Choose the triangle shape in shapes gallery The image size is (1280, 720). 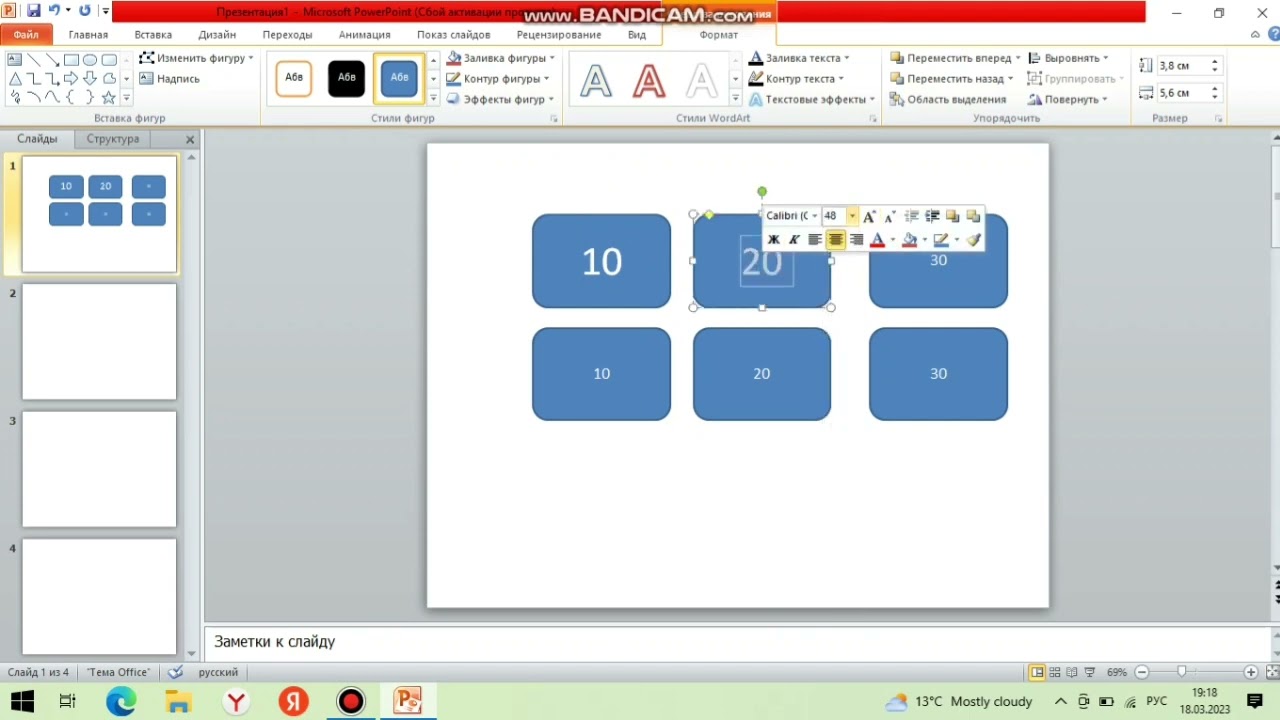[15, 79]
